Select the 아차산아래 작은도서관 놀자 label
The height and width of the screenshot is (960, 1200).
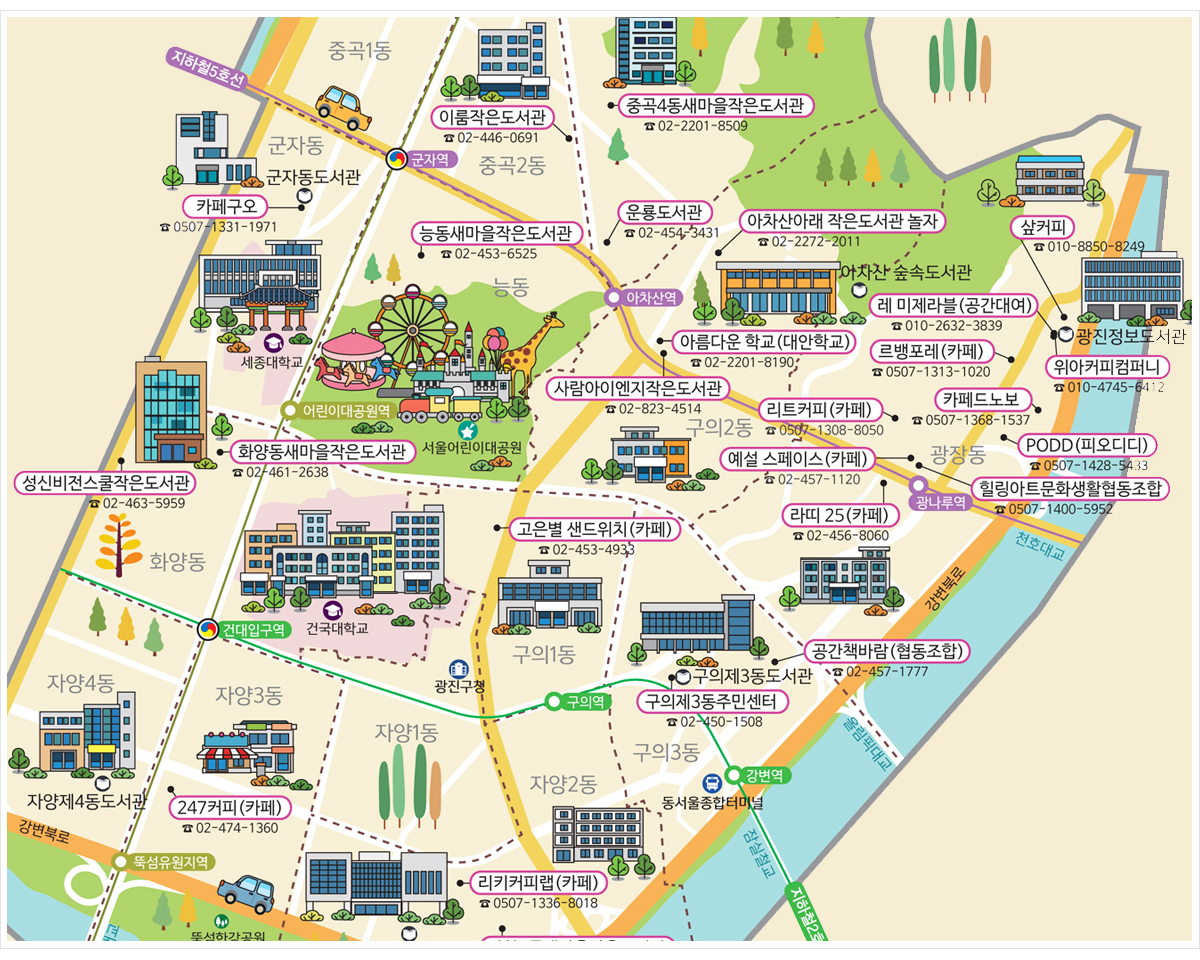[x=841, y=220]
